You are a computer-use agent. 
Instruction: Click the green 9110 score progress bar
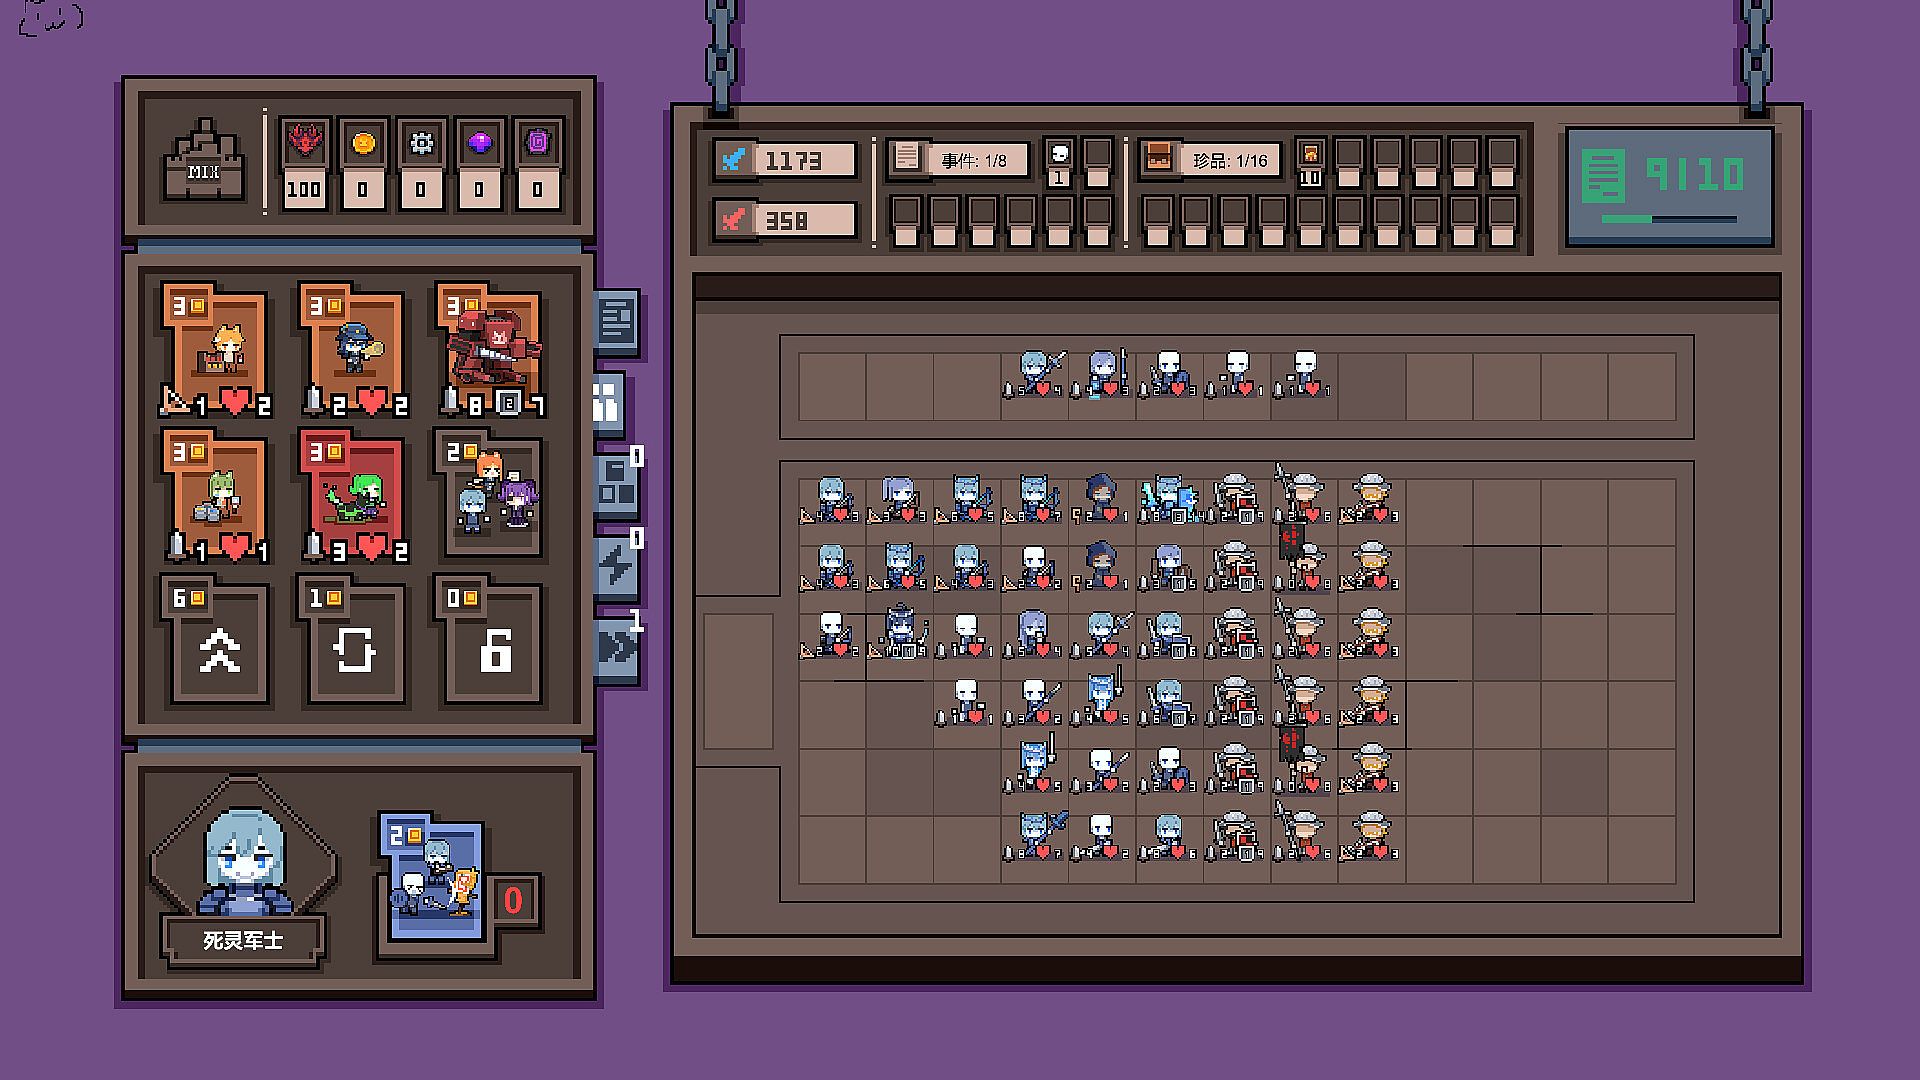pos(1668,219)
